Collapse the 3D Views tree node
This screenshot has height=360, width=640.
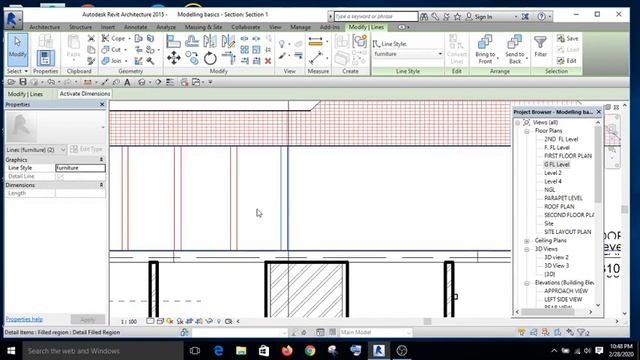[527, 249]
